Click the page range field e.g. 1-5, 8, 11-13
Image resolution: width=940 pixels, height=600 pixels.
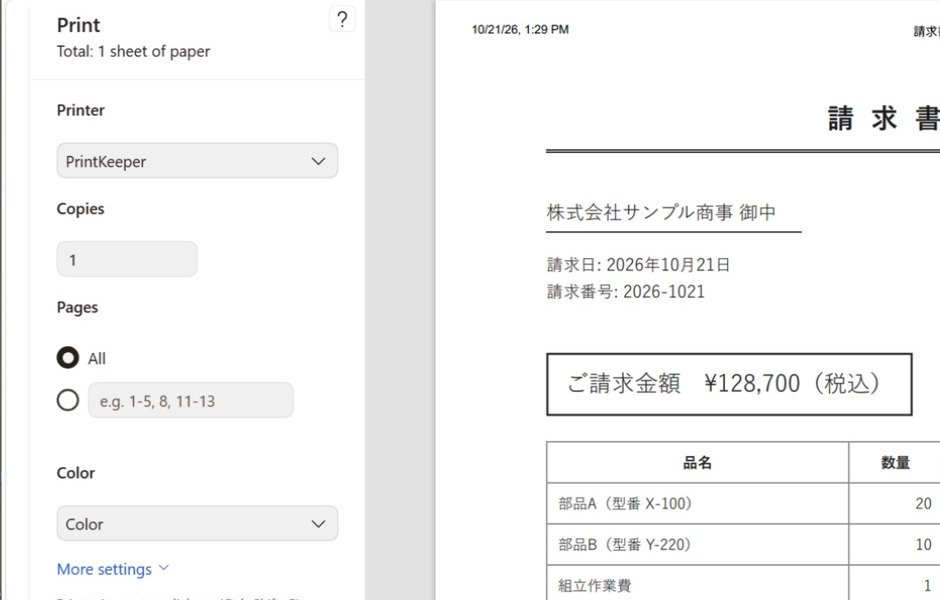[x=191, y=400]
